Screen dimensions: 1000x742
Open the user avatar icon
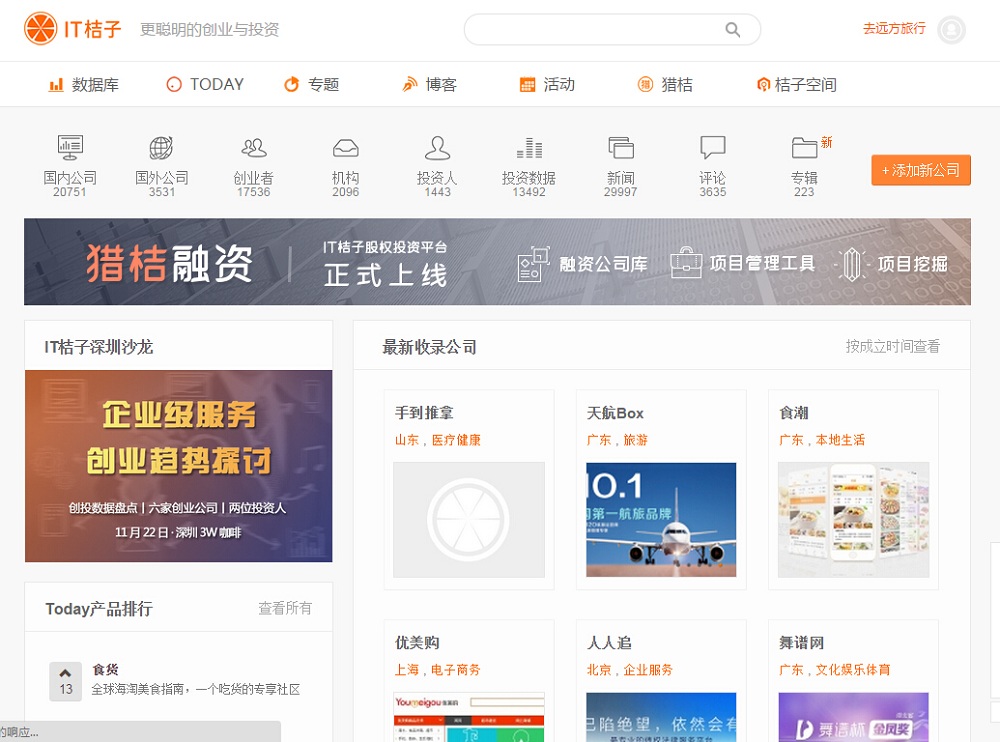coord(951,29)
